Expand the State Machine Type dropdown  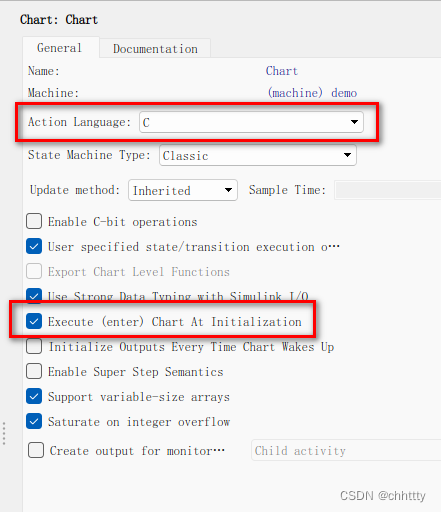pyautogui.click(x=258, y=155)
